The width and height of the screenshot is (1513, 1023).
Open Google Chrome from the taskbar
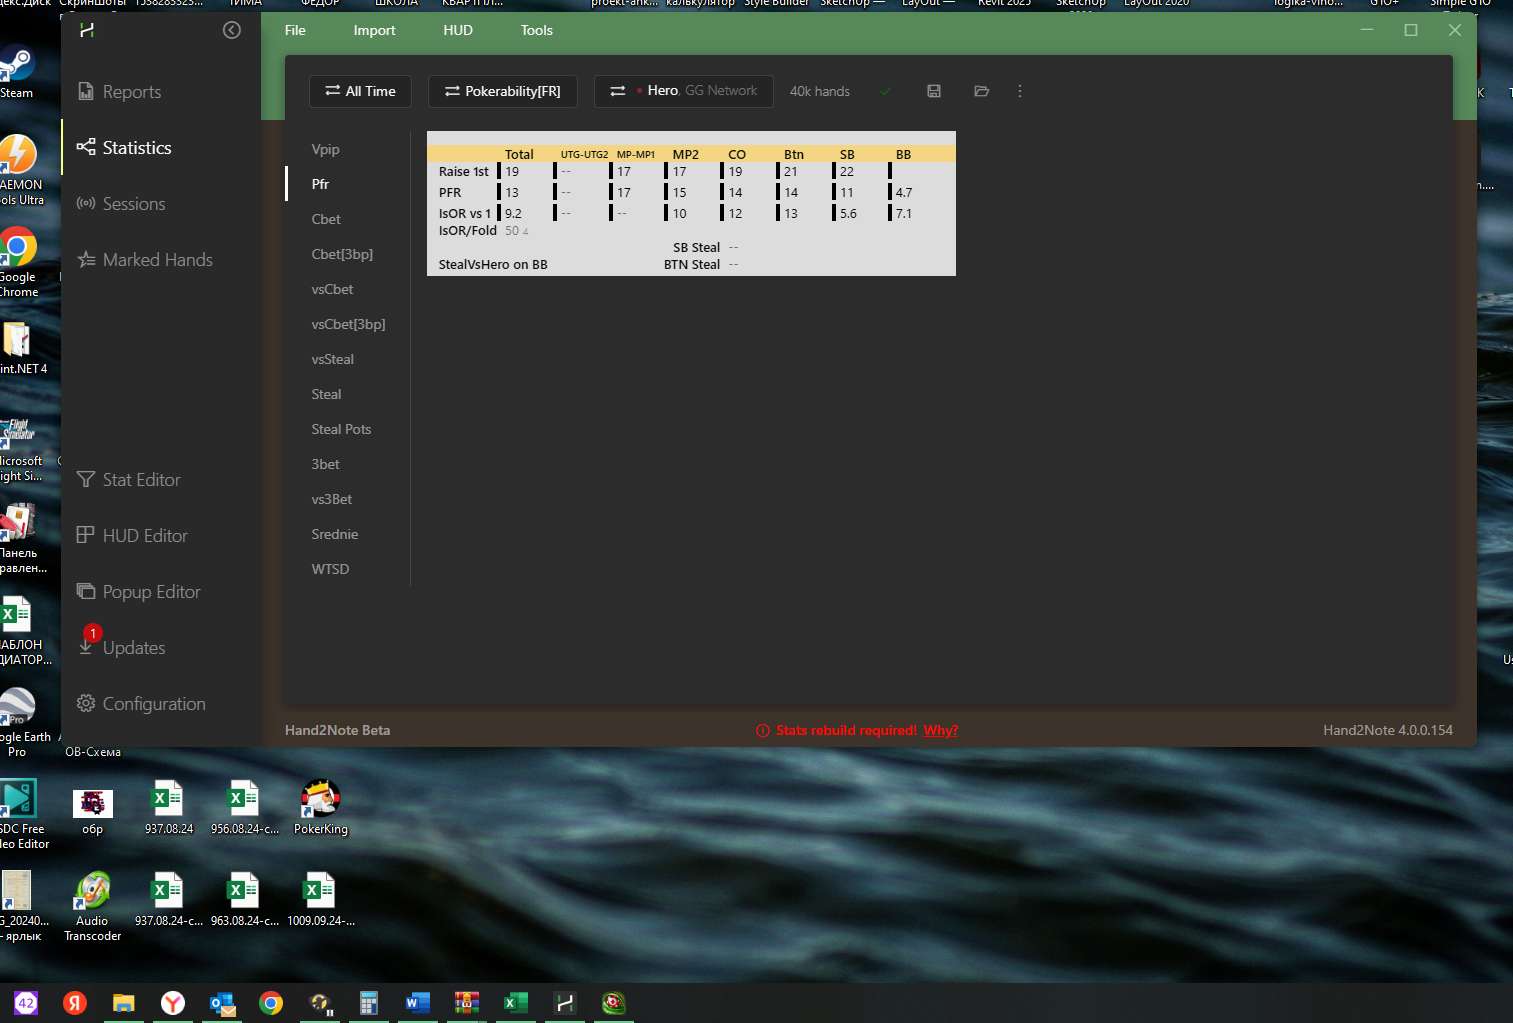click(271, 1003)
